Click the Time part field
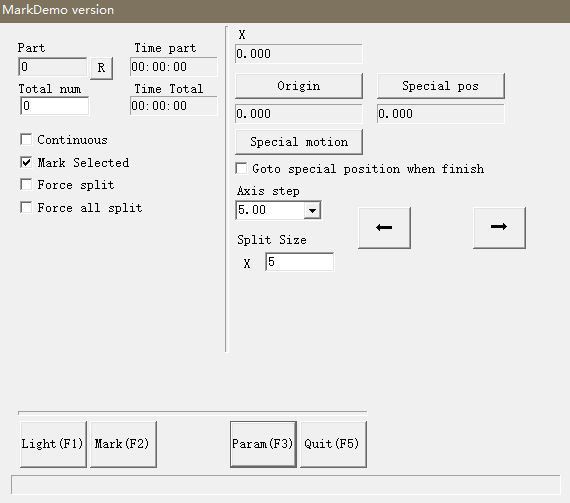This screenshot has width=570, height=503. coord(174,67)
